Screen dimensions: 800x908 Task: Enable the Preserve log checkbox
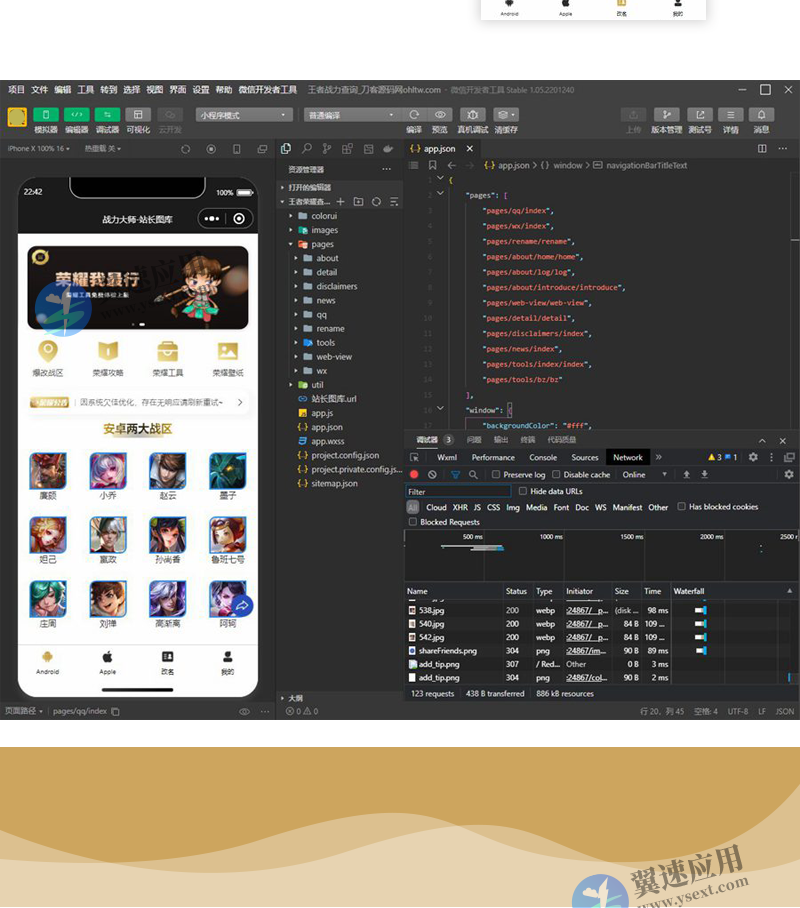[496, 474]
